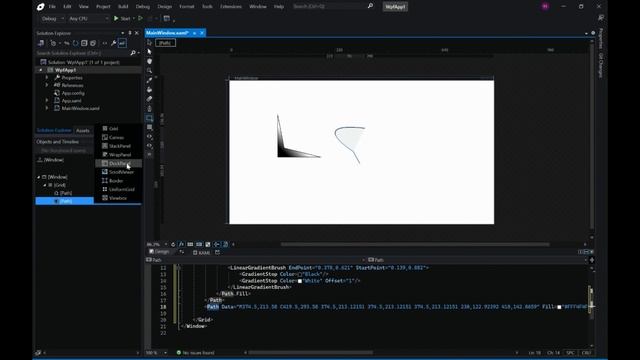The width and height of the screenshot is (640, 360).
Task: Click Refresh icon in Solution Explorer toolbar
Action: pyautogui.click(x=76, y=43)
